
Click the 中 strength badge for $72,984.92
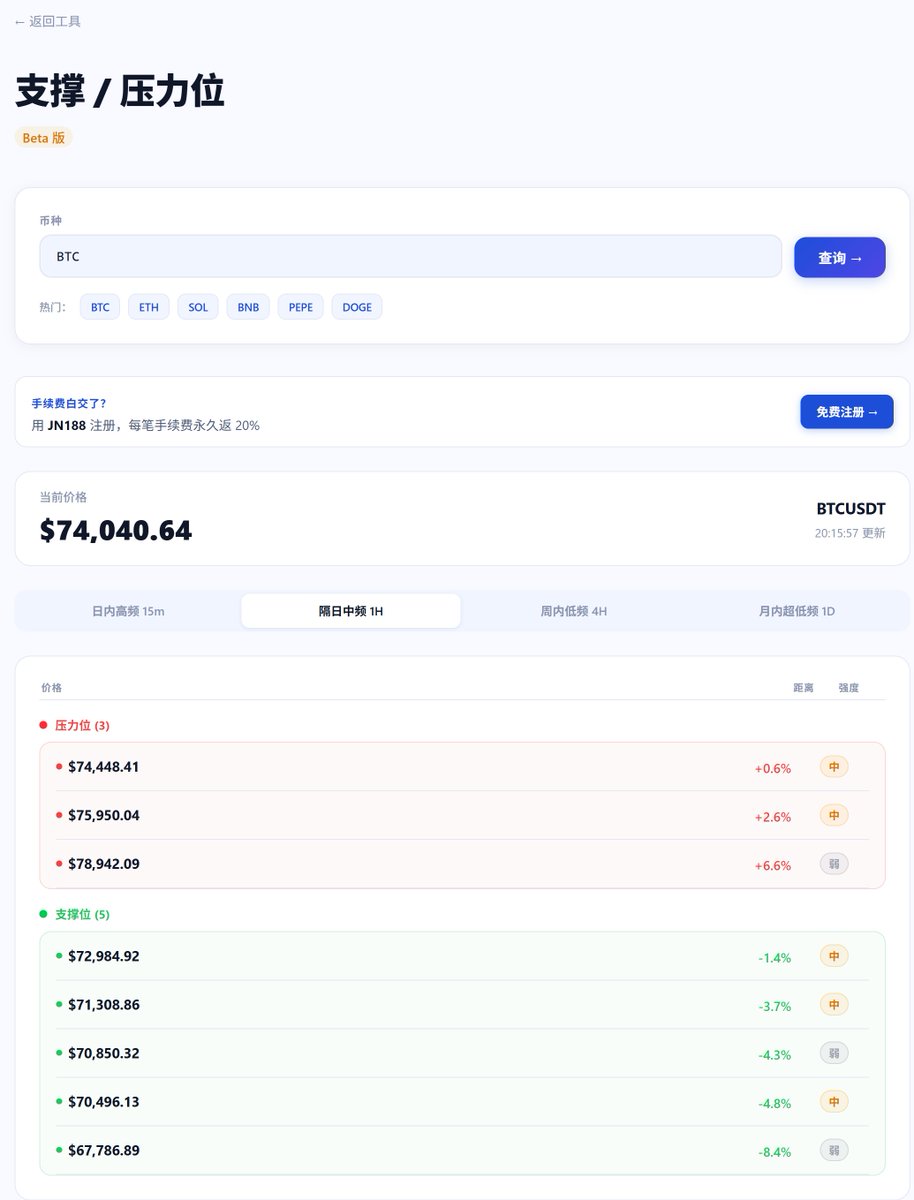[x=834, y=956]
